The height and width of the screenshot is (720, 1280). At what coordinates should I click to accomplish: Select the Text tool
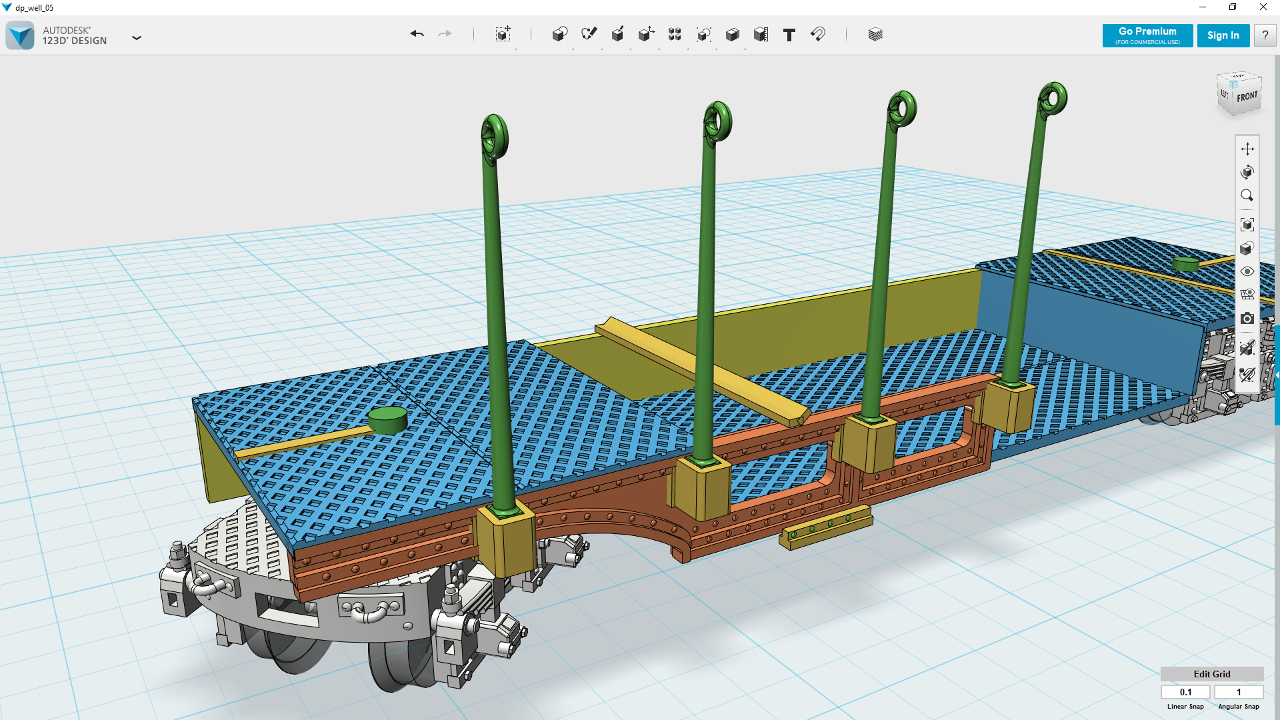(789, 34)
